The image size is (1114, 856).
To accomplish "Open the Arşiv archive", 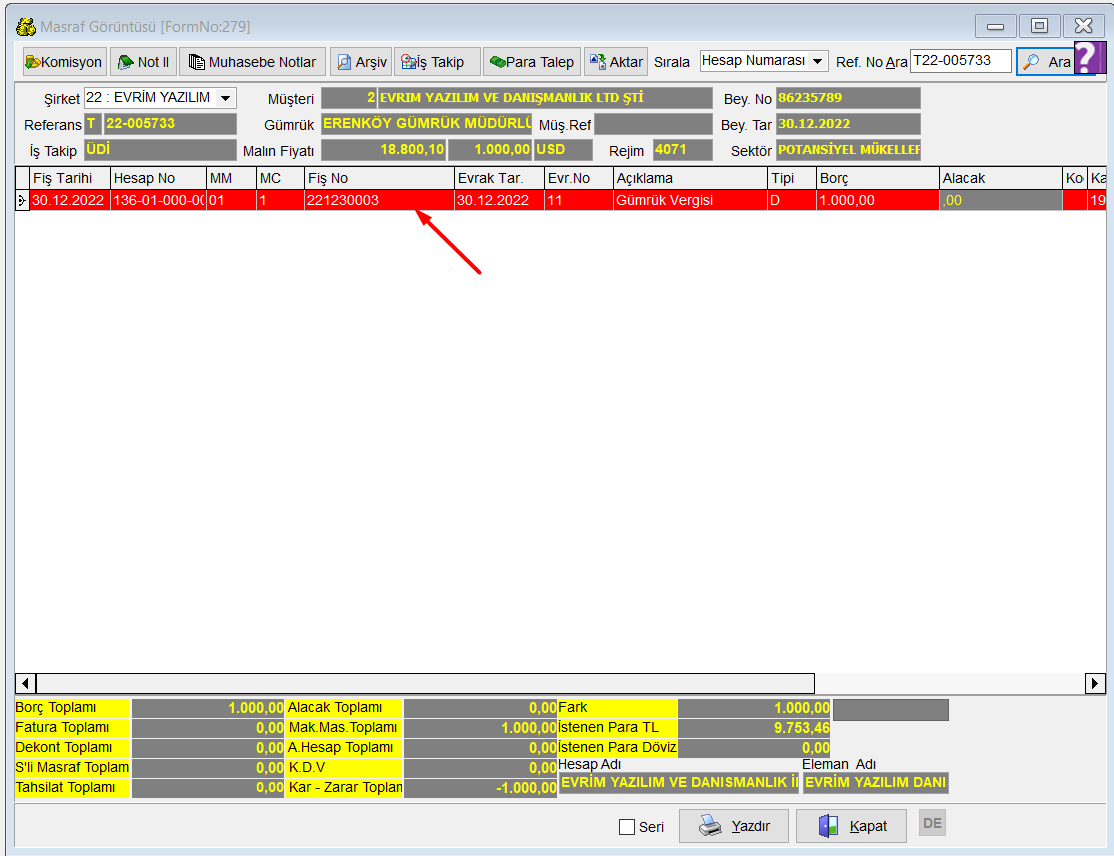I will [361, 62].
